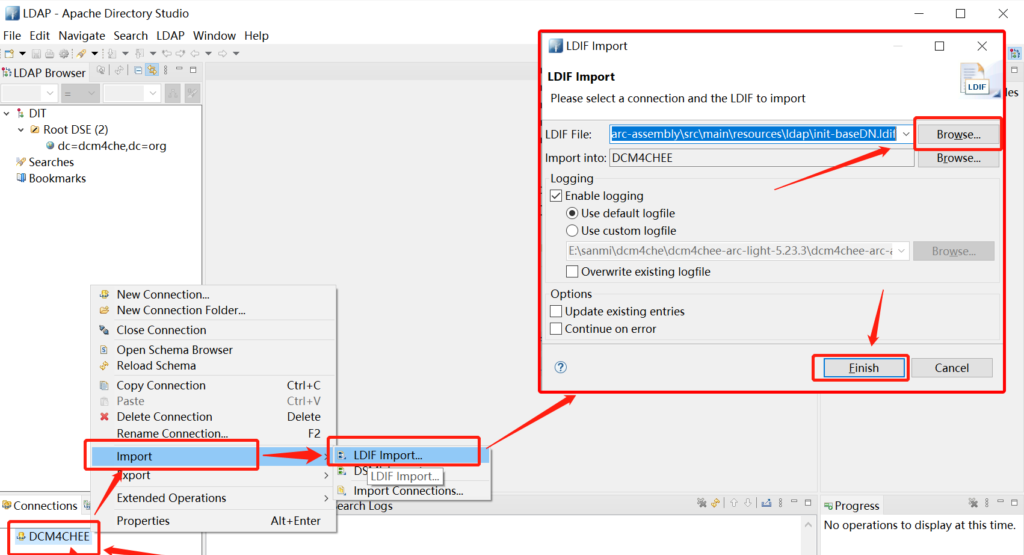Collapse Root DSE (2) tree node
The image size is (1024, 555).
[x=21, y=130]
